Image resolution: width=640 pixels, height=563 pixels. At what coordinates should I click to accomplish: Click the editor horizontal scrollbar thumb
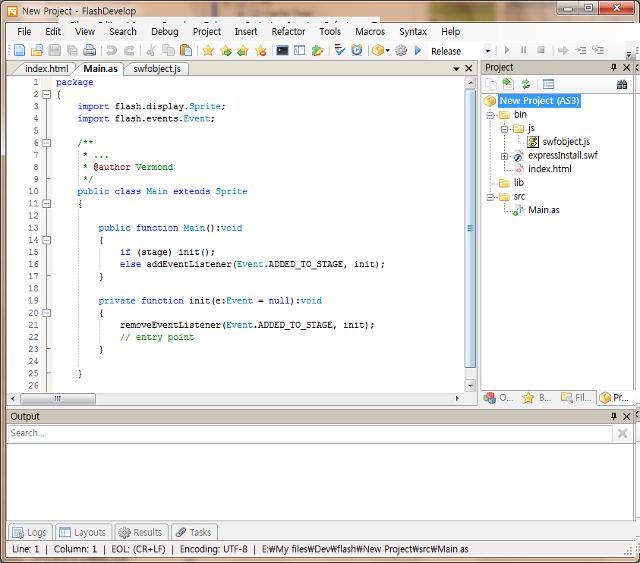coord(58,398)
